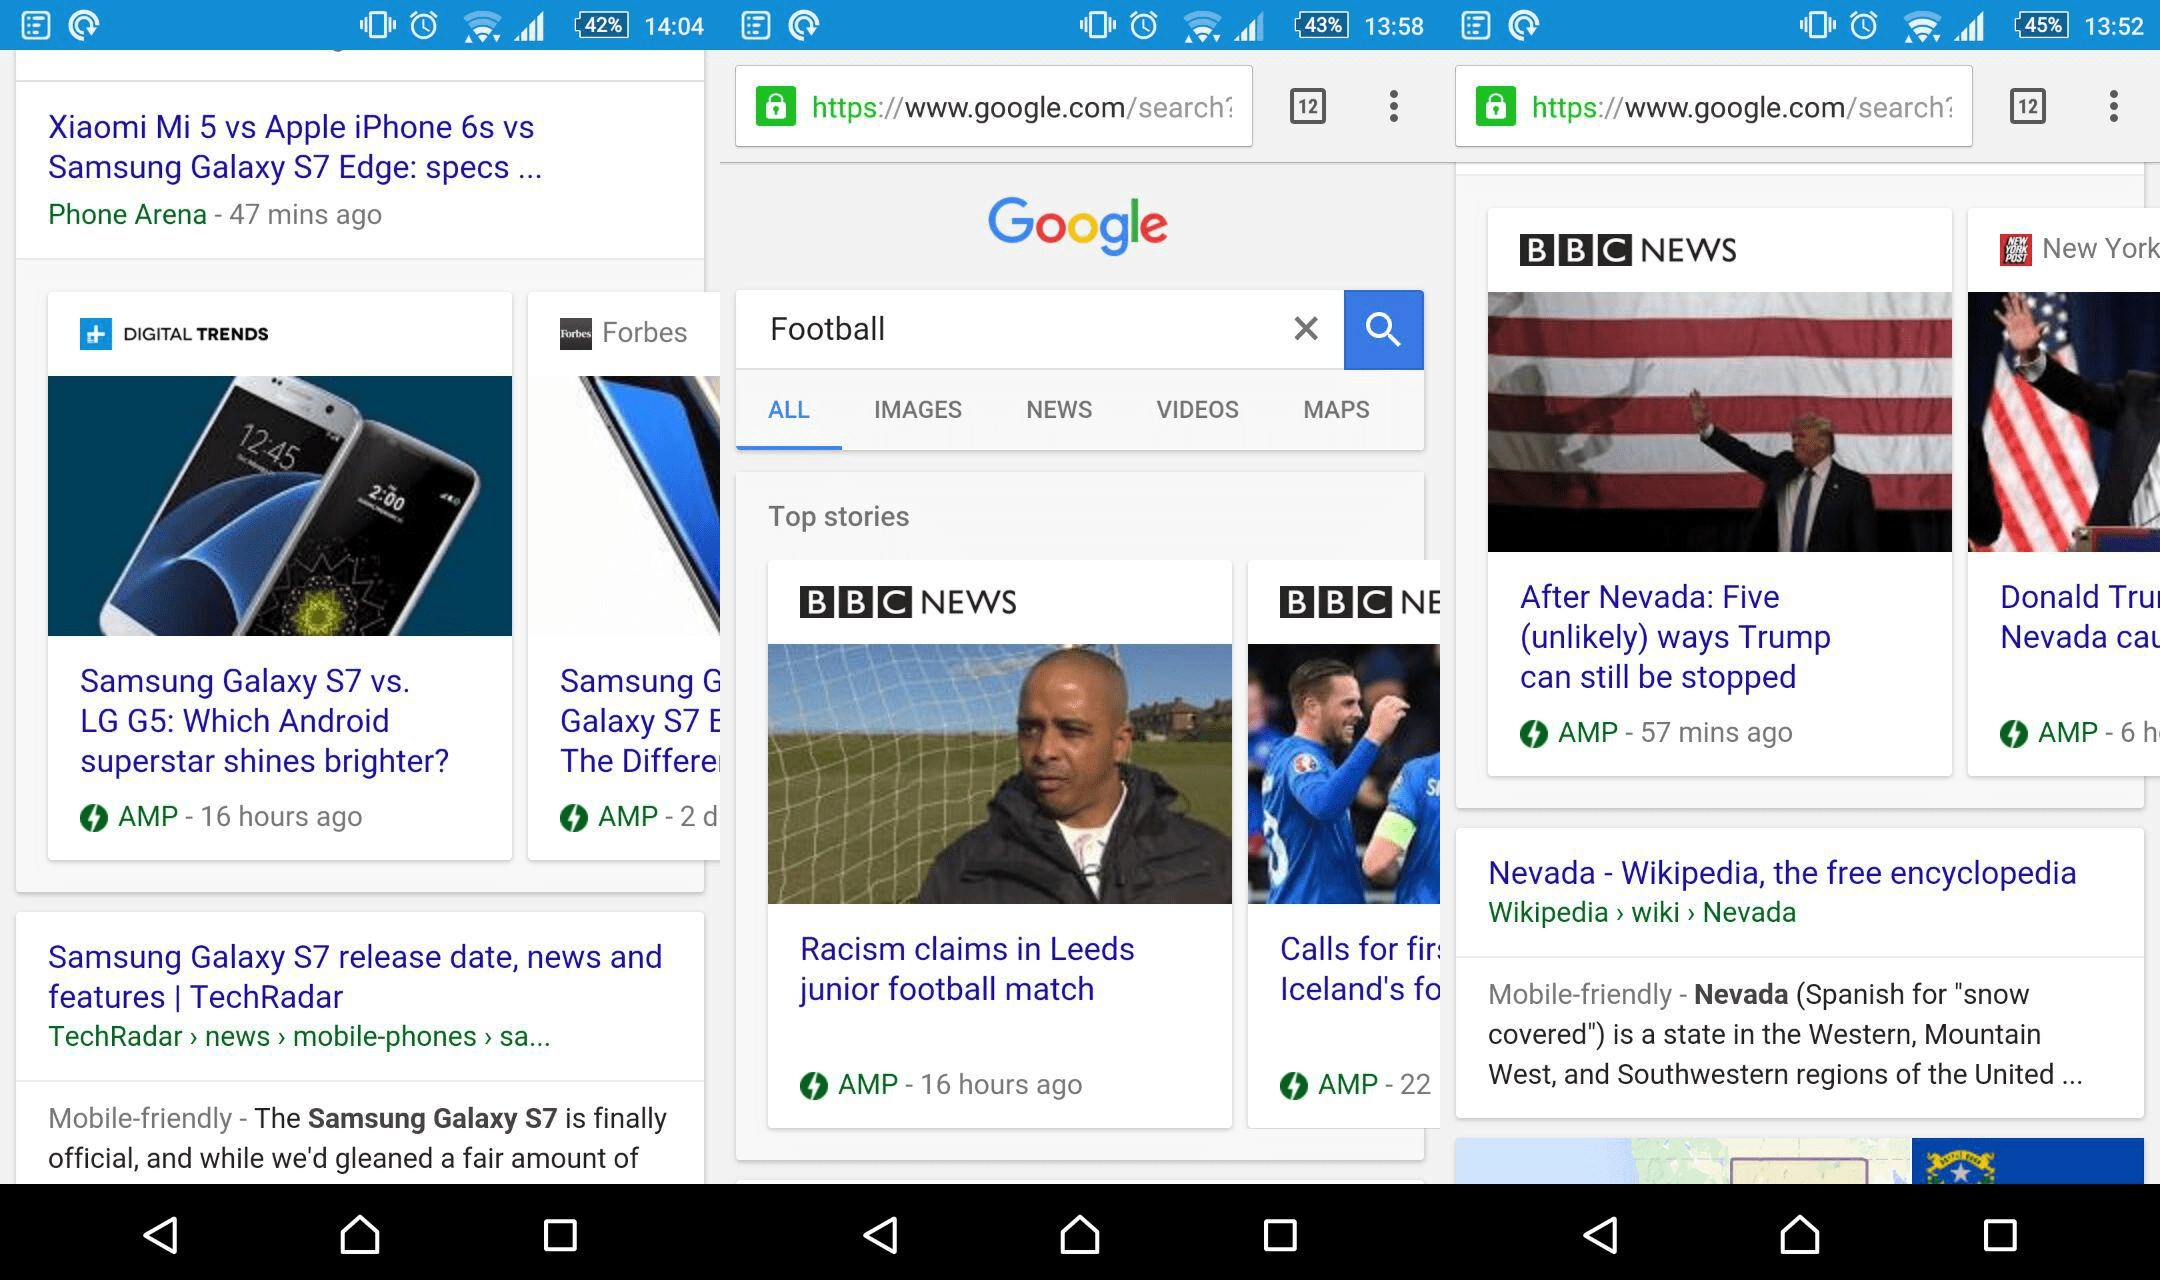Screen dimensions: 2160x1280
Task: Open tab switcher in the right browser
Action: (2028, 106)
